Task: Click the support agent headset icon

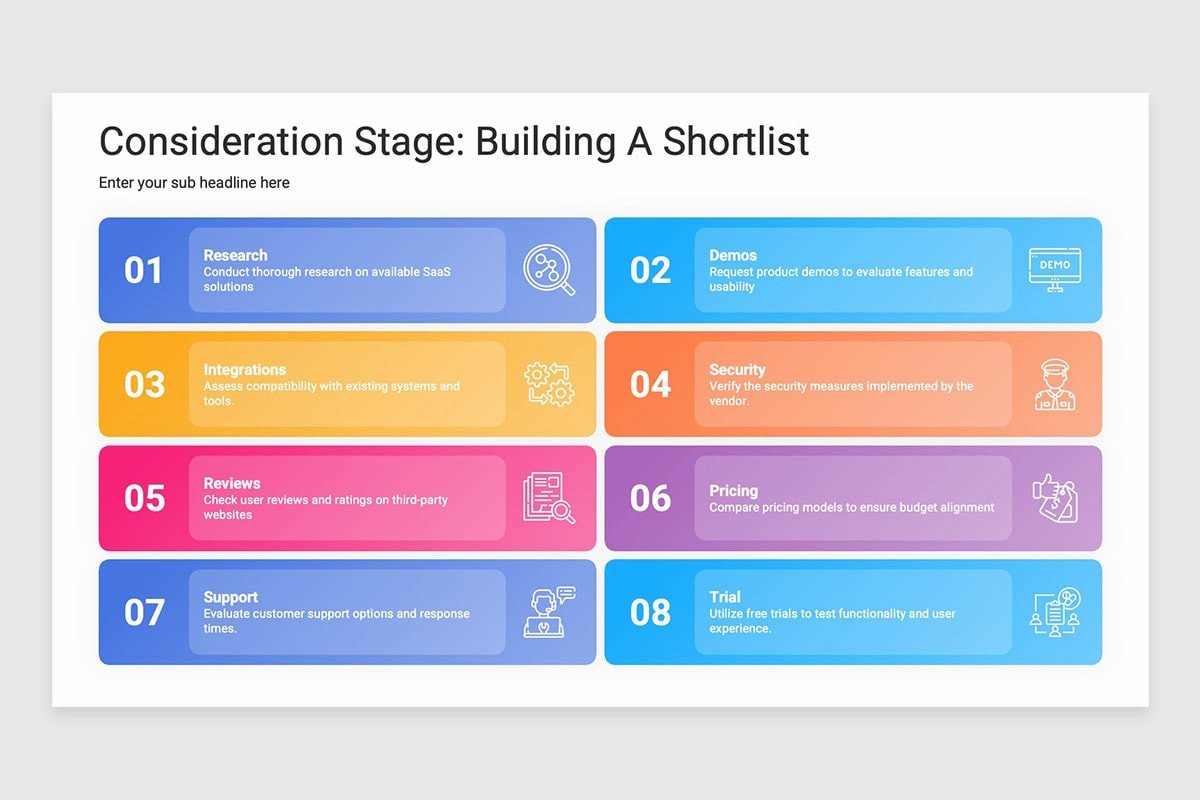Action: [x=550, y=612]
